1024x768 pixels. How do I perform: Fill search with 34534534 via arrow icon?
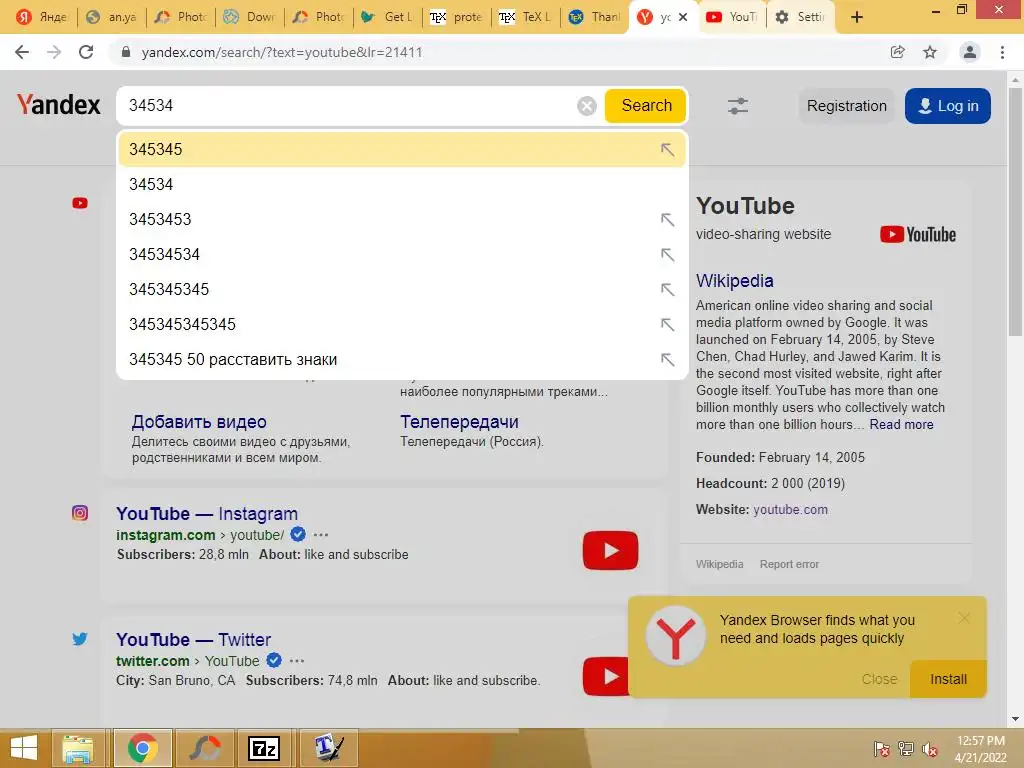[667, 255]
